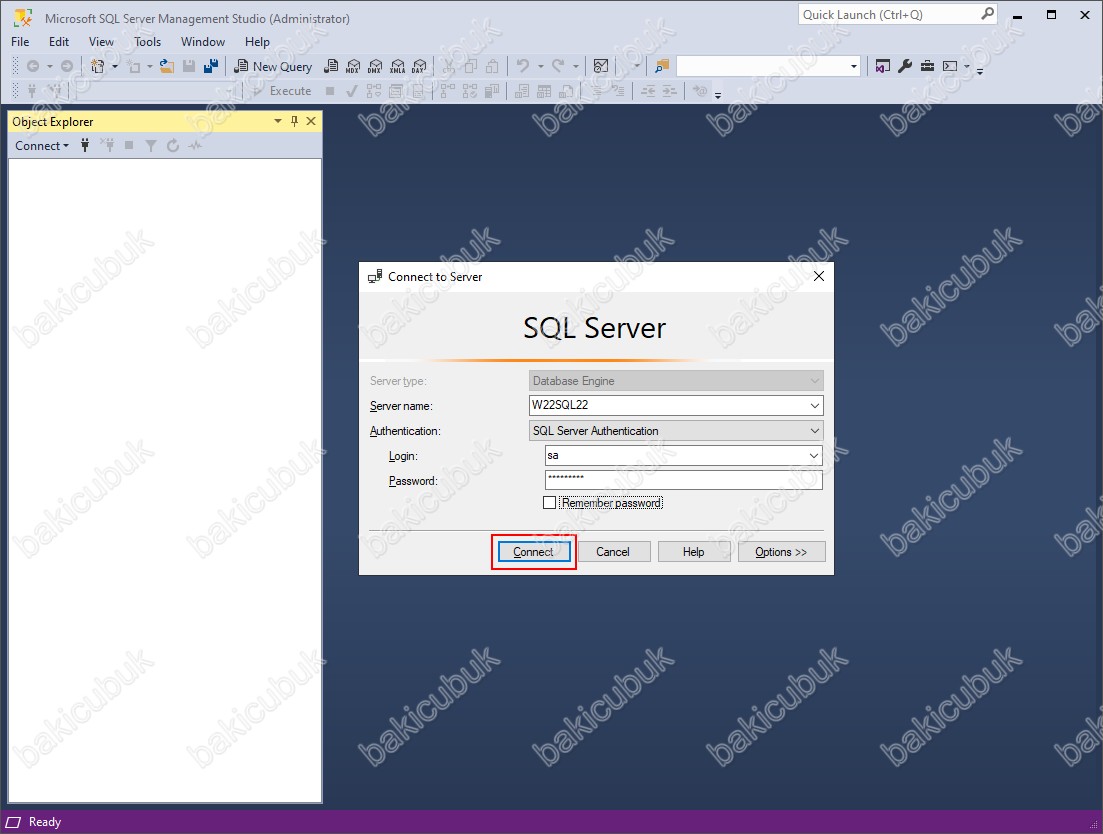Toggle the Remember password checkbox
Viewport: 1103px width, 834px height.
549,503
